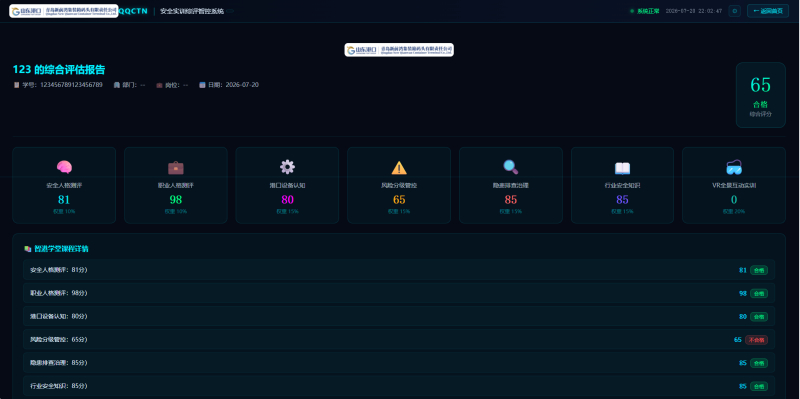Screen dimensions: 800x399
Task: Click the green 合格 badge in 职业人格测评 row
Action: pos(759,293)
